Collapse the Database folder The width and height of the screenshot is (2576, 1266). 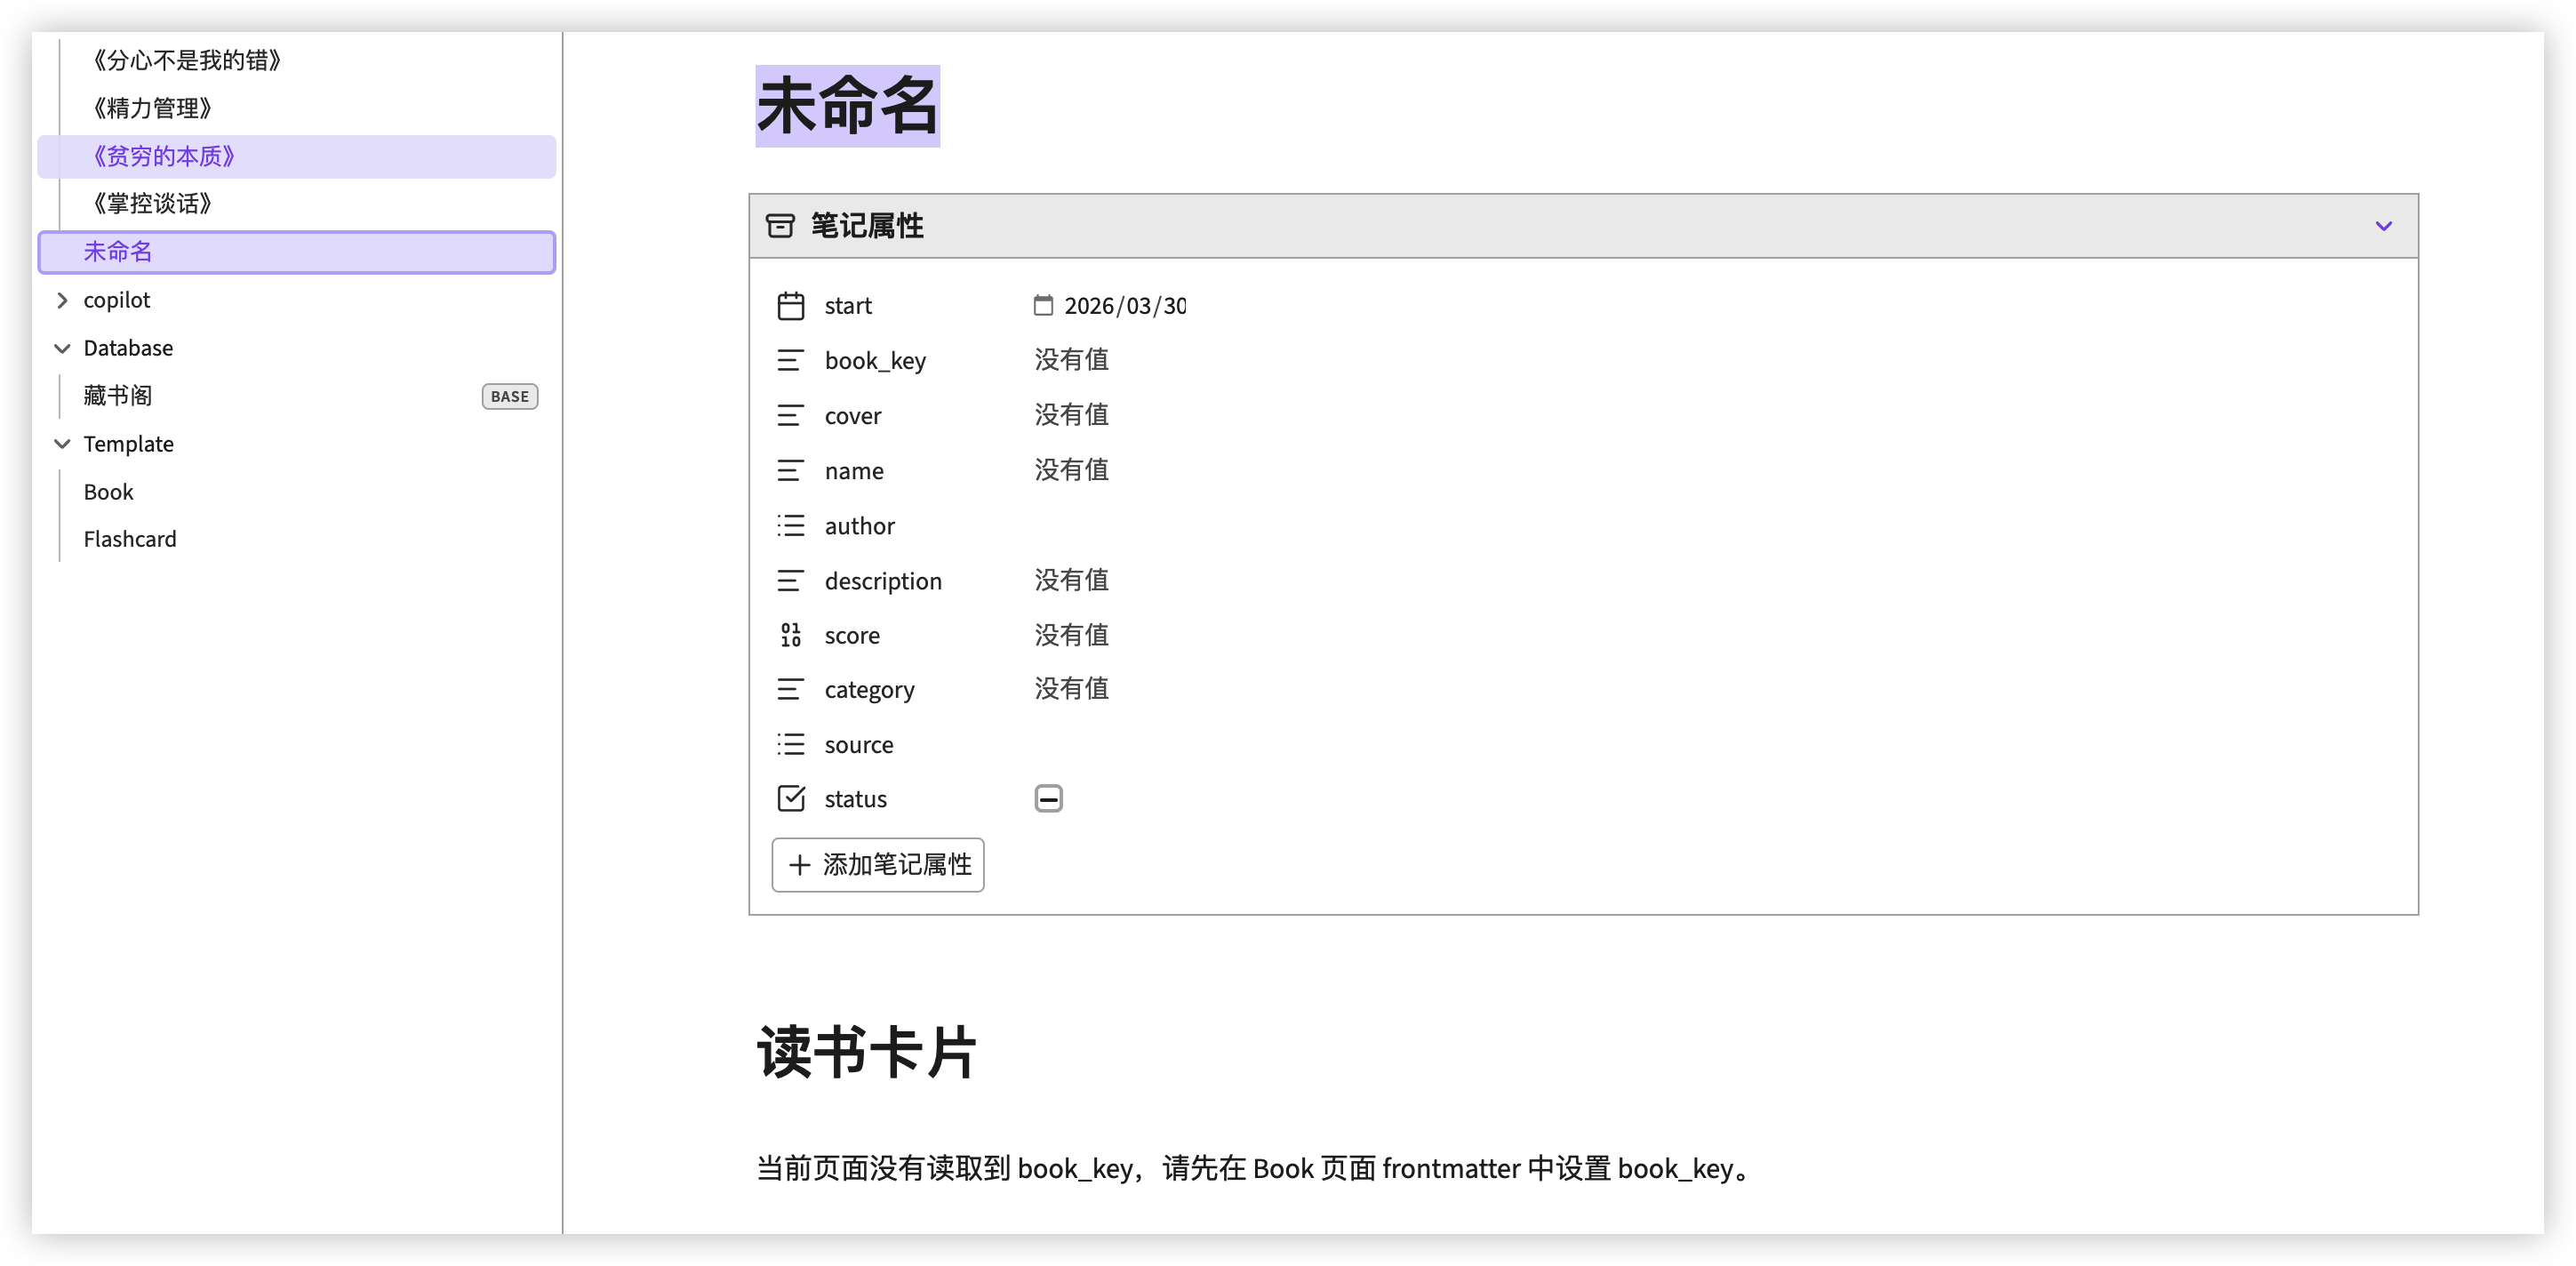pyautogui.click(x=62, y=348)
